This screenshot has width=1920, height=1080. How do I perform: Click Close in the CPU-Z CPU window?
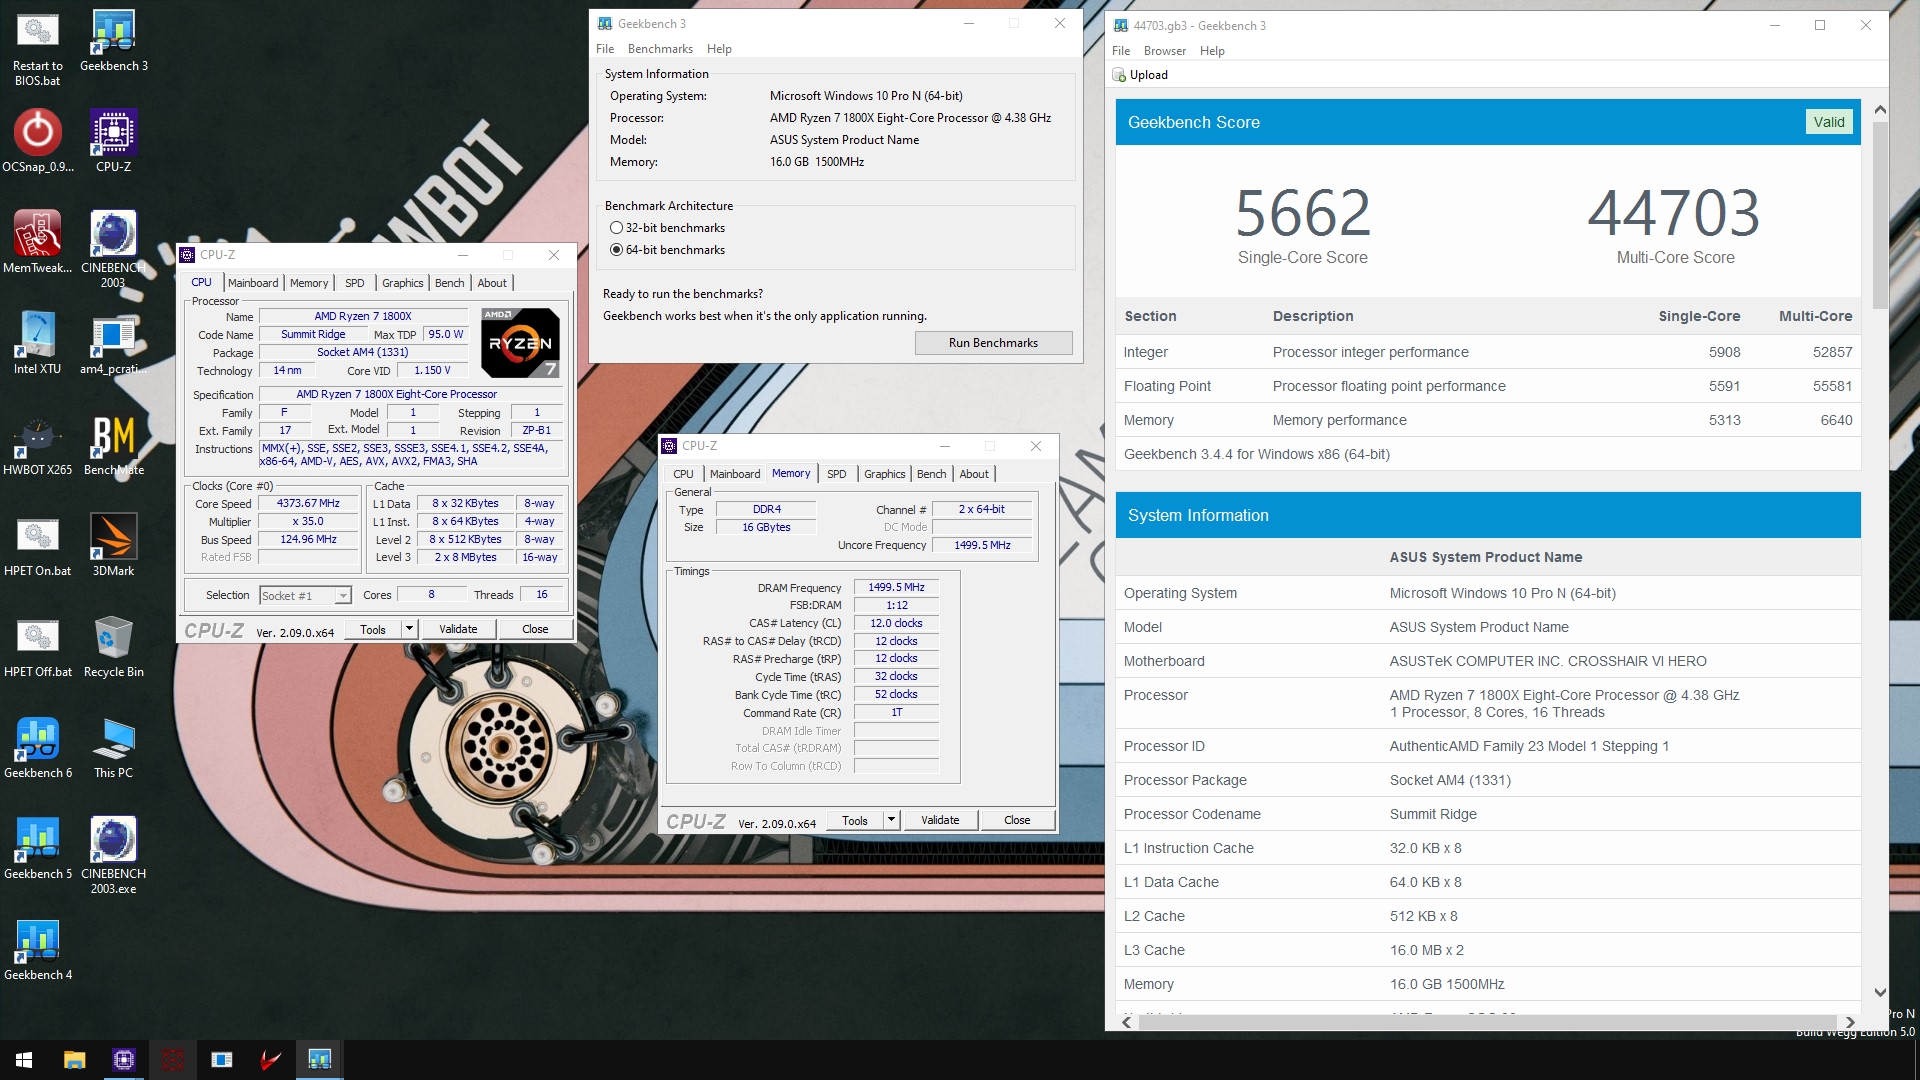point(535,629)
